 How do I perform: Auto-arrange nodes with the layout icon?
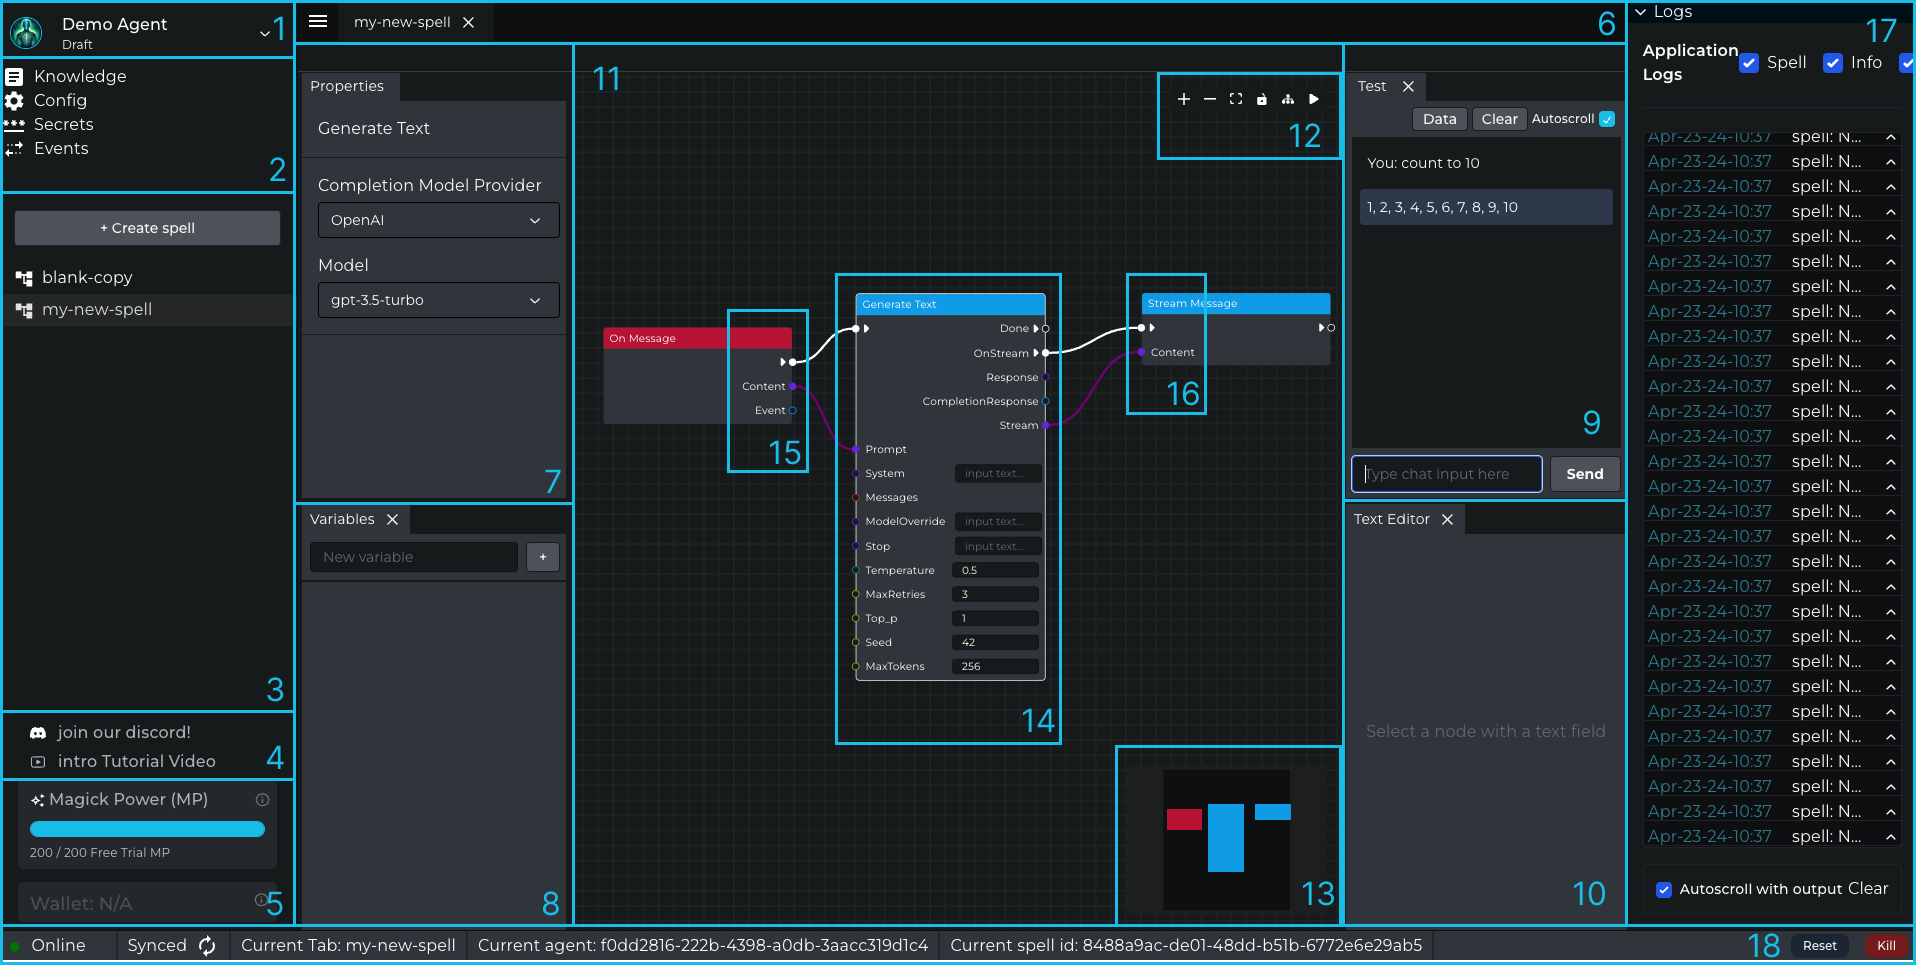click(x=1288, y=99)
